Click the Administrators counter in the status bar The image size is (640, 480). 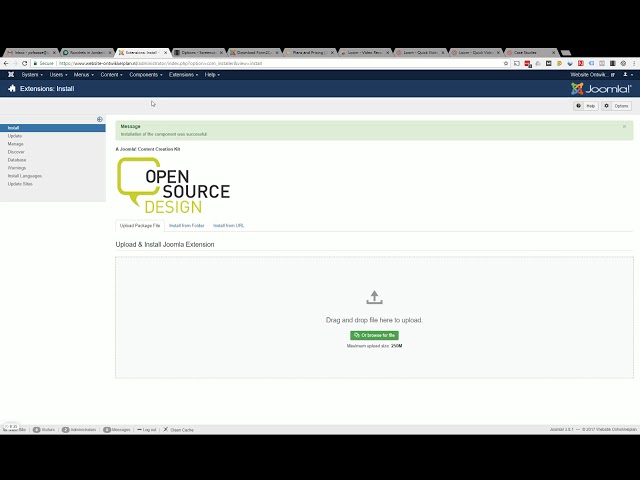(79, 430)
